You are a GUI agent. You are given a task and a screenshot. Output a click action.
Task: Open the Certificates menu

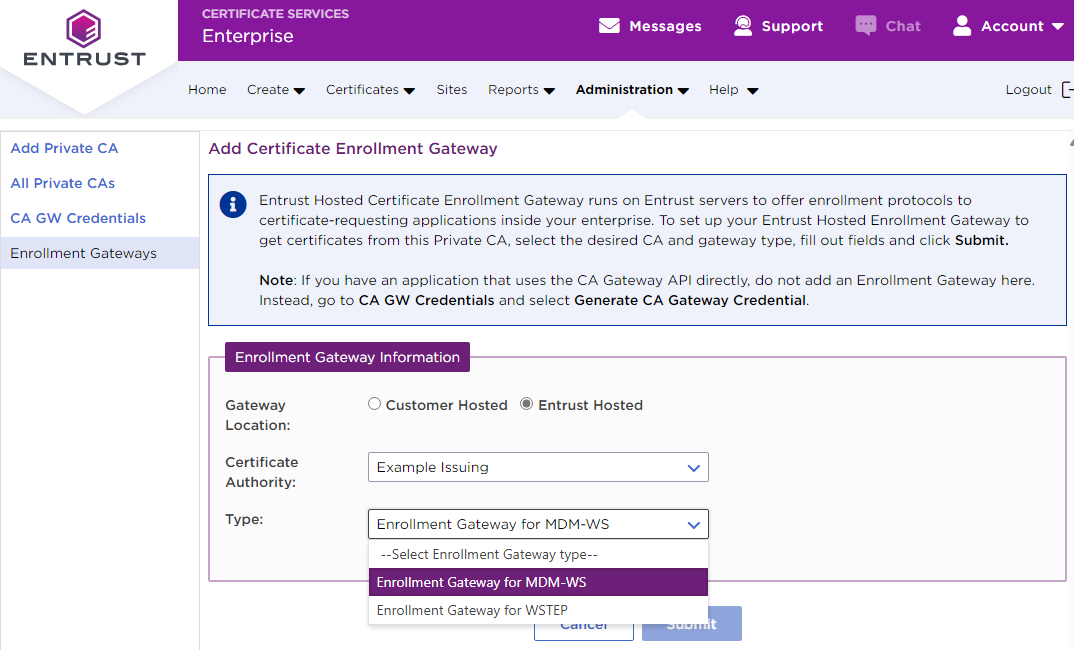pos(370,90)
